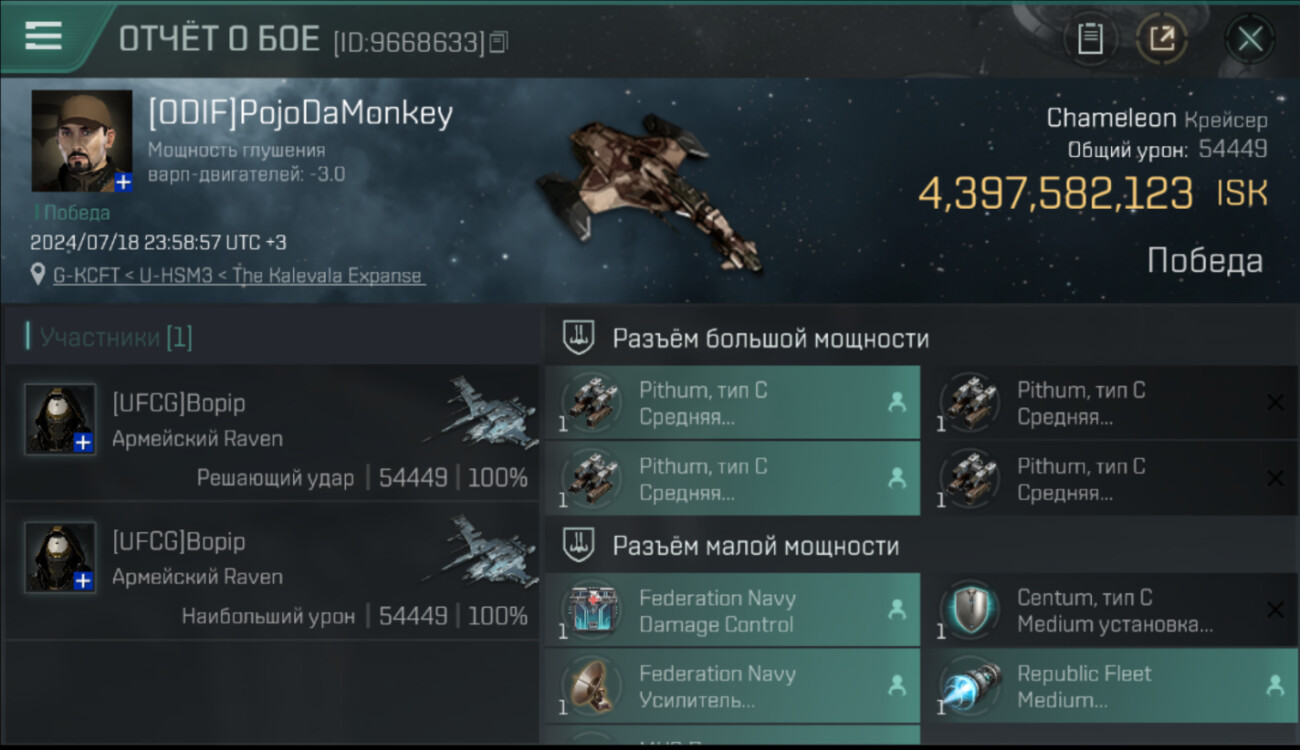This screenshot has width=1300, height=750.
Task: Share the battle report via export icon
Action: (x=1162, y=39)
